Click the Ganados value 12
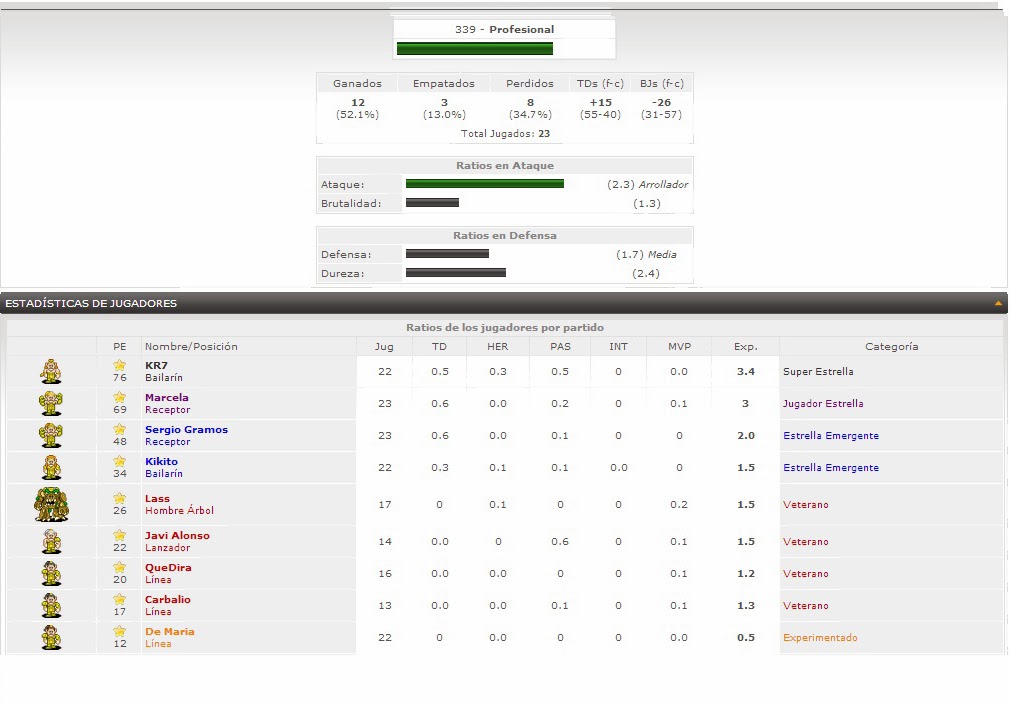The width and height of the screenshot is (1010, 706). click(x=357, y=102)
